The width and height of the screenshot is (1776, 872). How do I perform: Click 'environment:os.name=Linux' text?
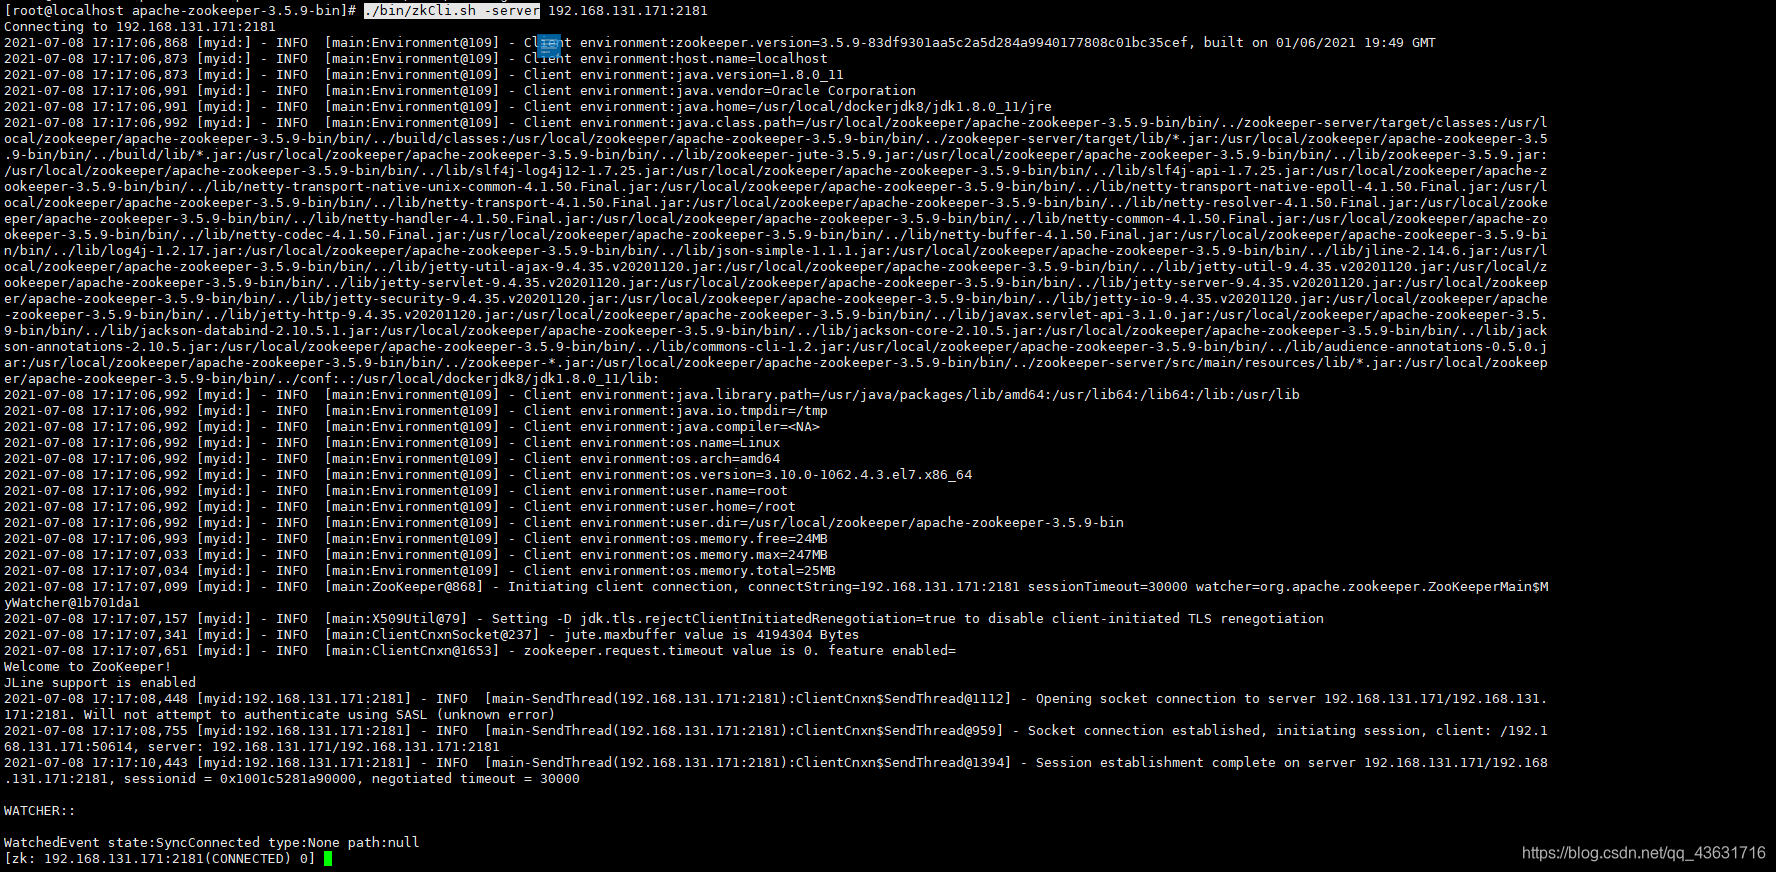[680, 443]
